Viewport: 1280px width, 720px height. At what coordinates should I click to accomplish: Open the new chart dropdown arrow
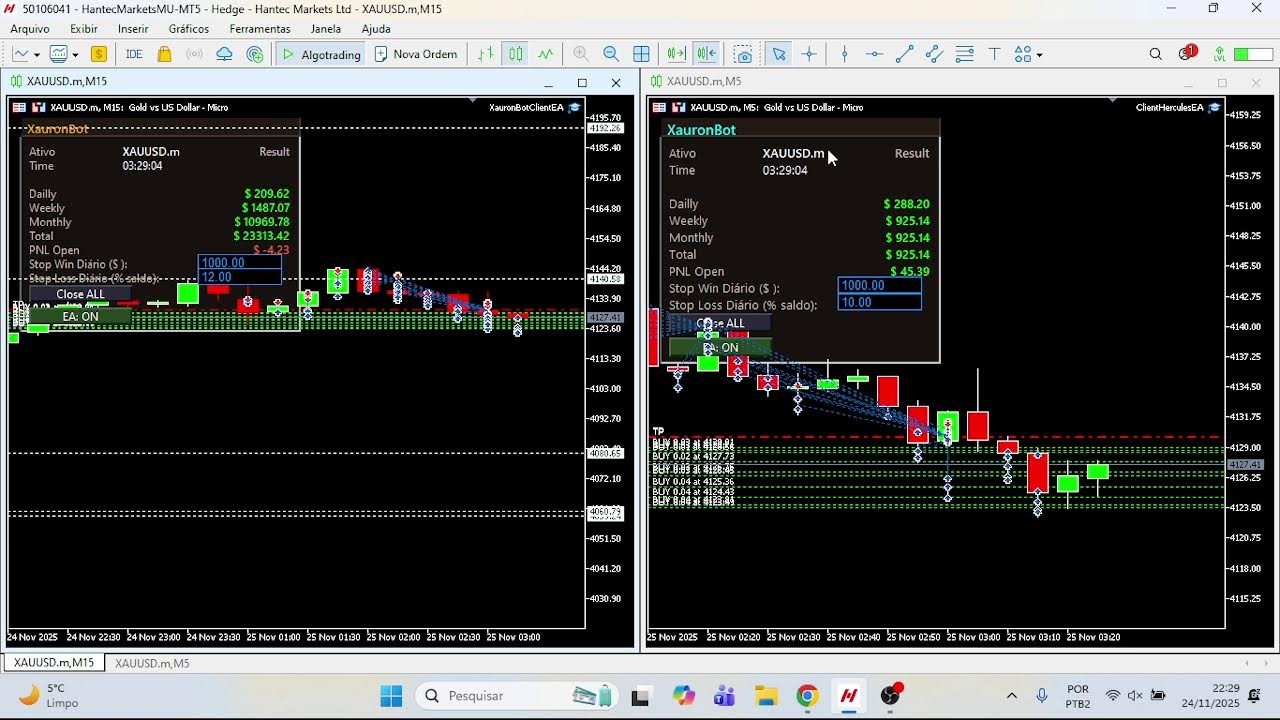tap(36, 55)
